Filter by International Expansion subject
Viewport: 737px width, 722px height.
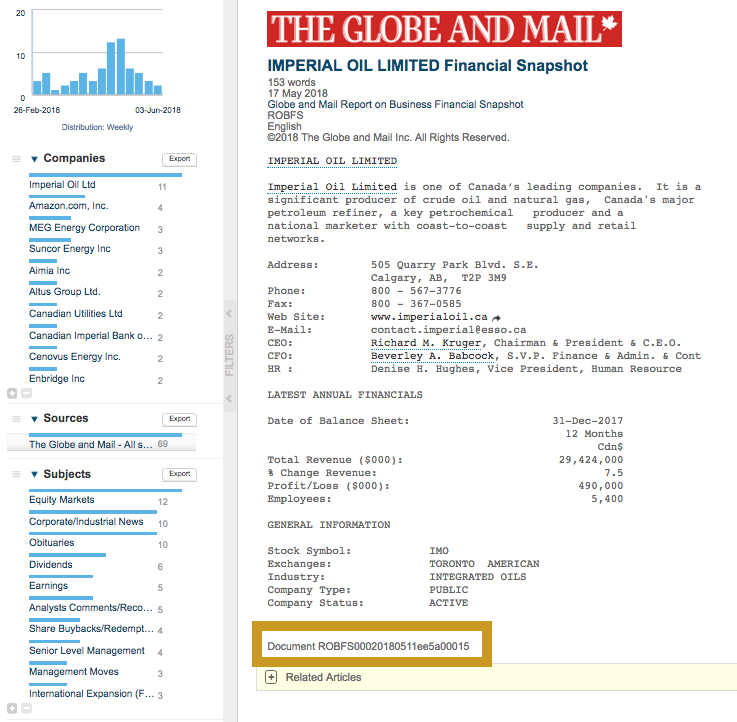[x=91, y=694]
